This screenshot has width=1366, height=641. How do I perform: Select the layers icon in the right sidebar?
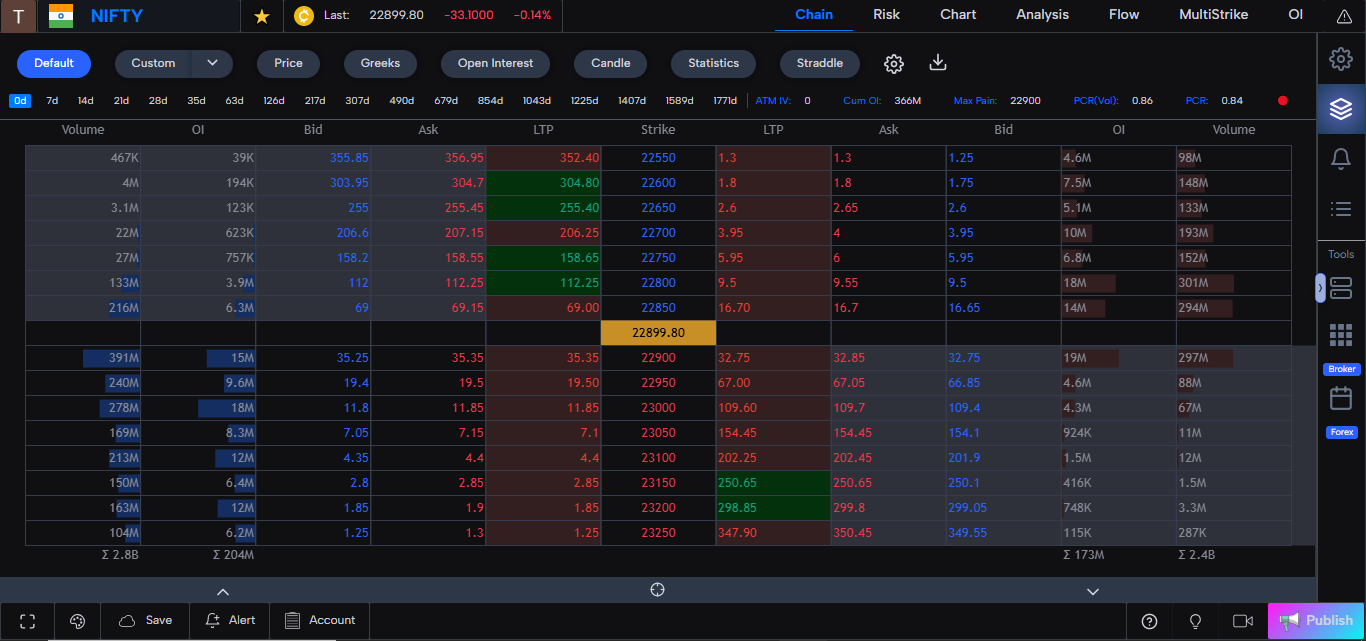[1341, 109]
